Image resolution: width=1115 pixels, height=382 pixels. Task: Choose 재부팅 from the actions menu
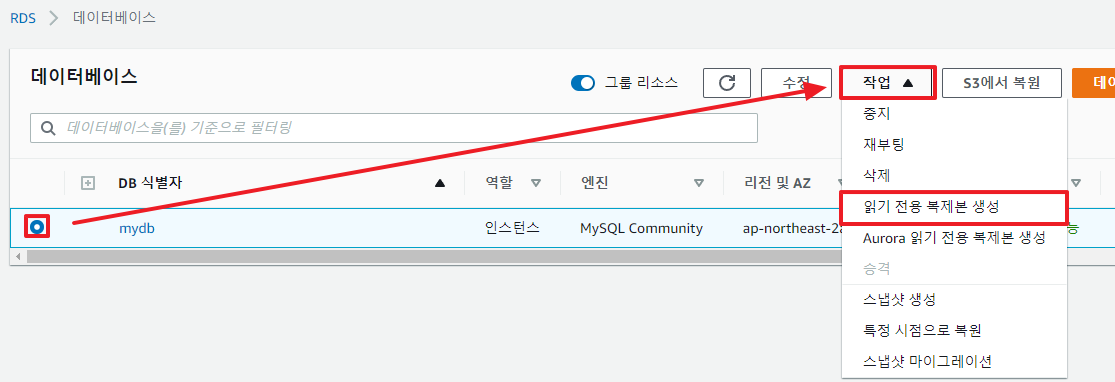click(x=883, y=144)
